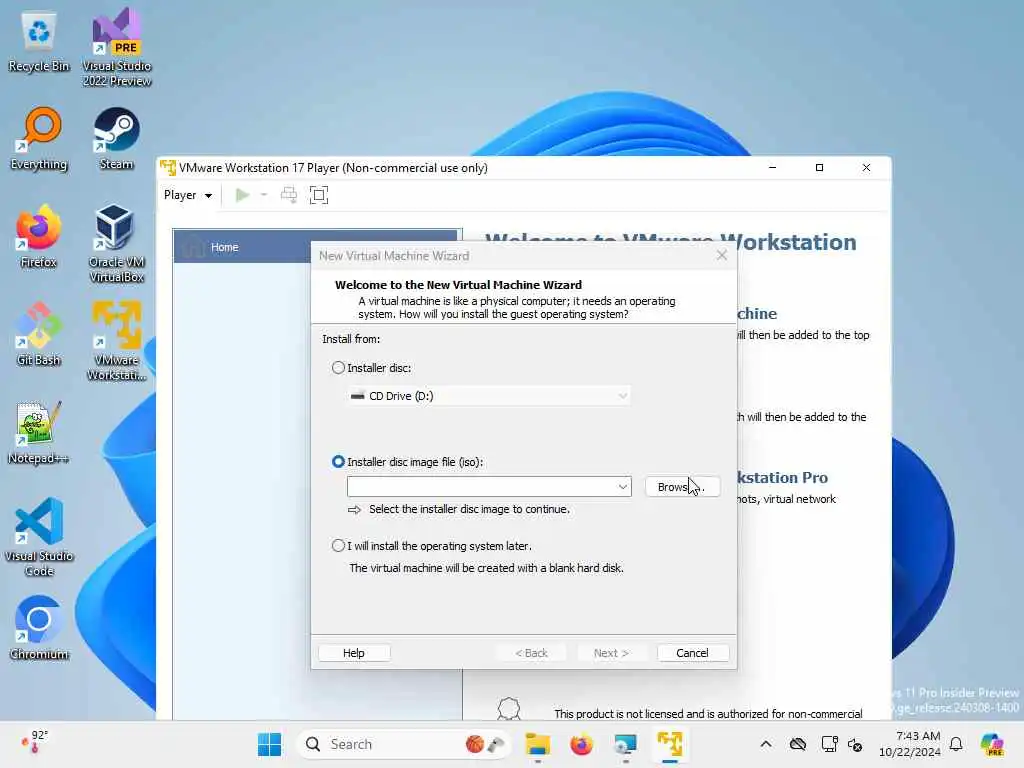Open Visual Studio 2022 Preview desktop shortcut
1024x768 pixels.
(117, 47)
